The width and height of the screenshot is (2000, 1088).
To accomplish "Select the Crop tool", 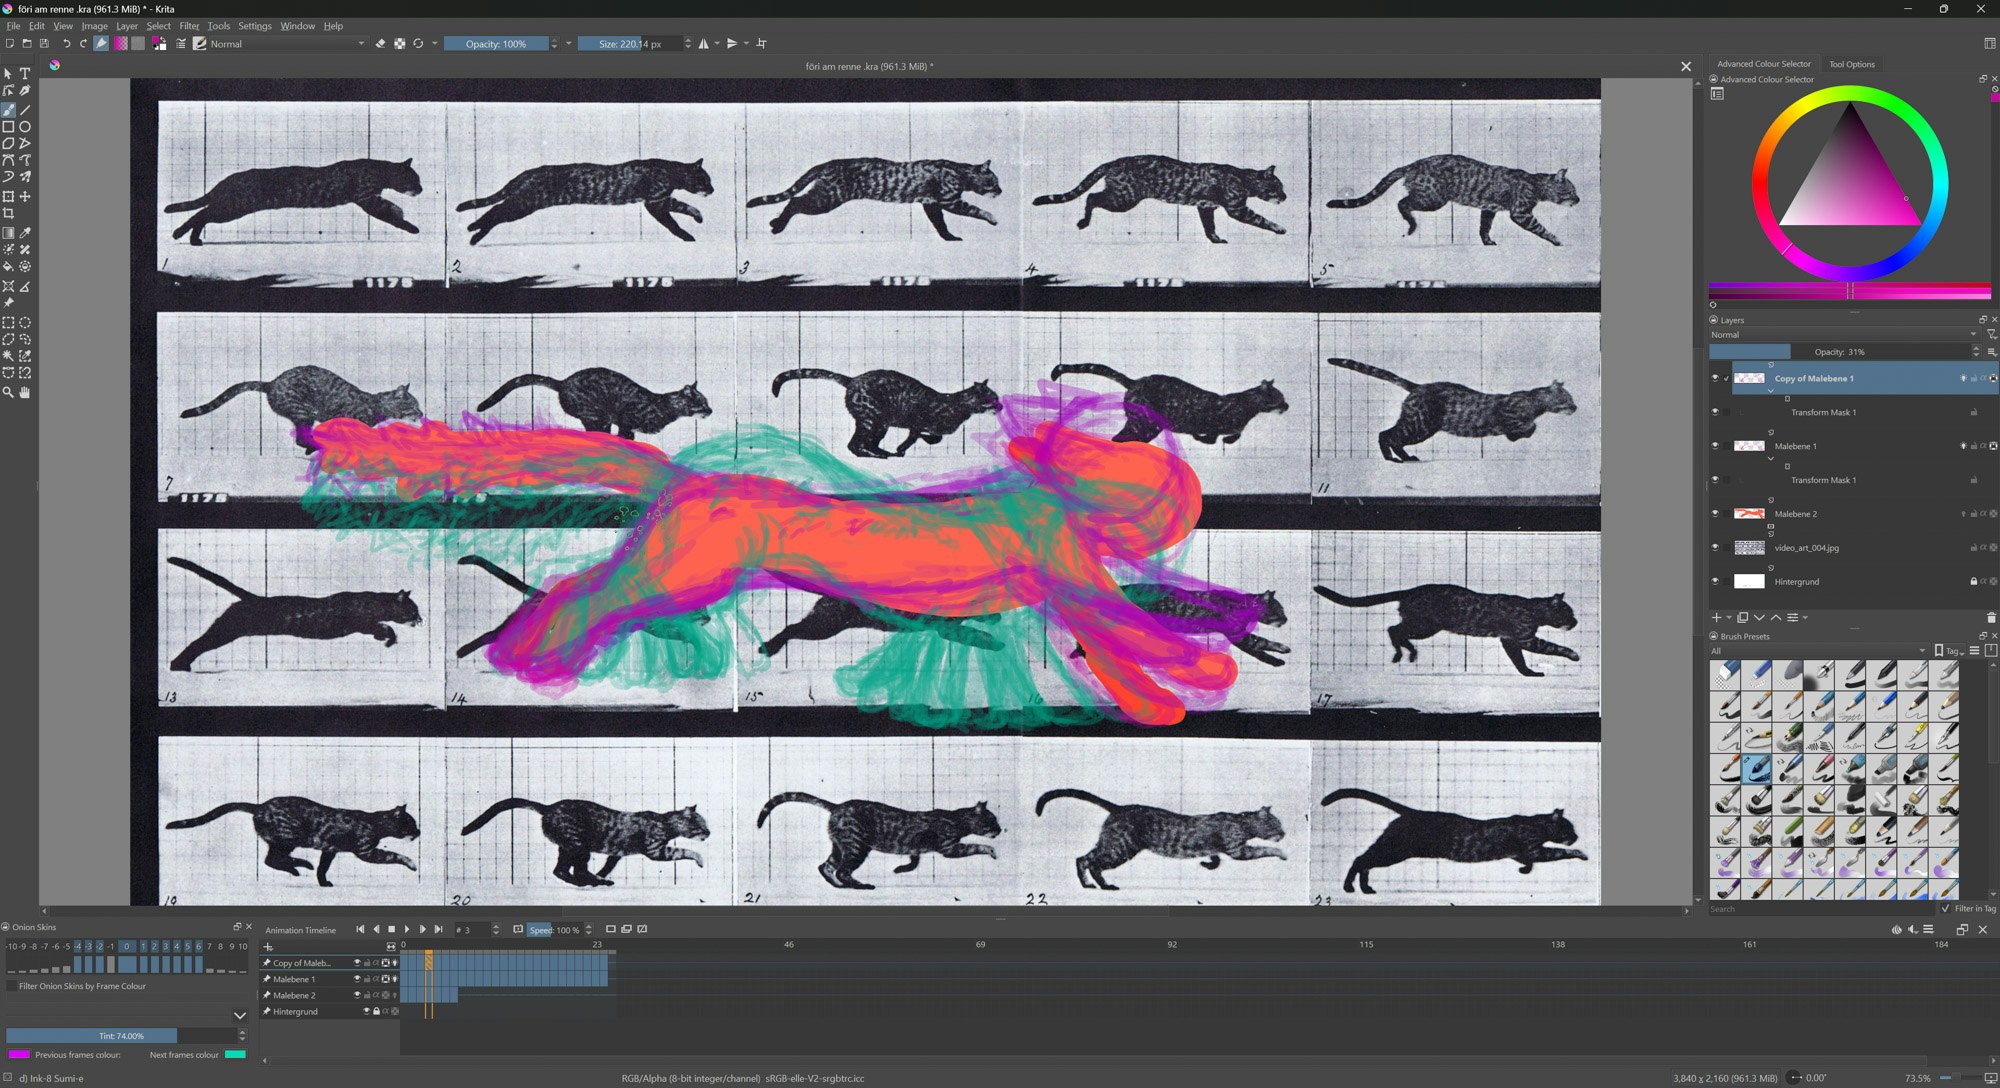I will click(x=8, y=213).
